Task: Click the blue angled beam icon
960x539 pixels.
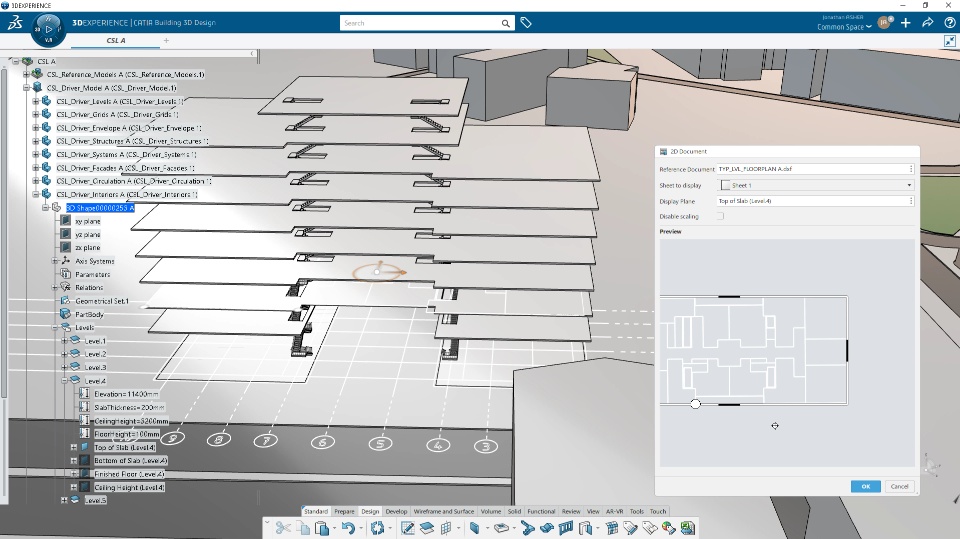Action: click(x=528, y=528)
